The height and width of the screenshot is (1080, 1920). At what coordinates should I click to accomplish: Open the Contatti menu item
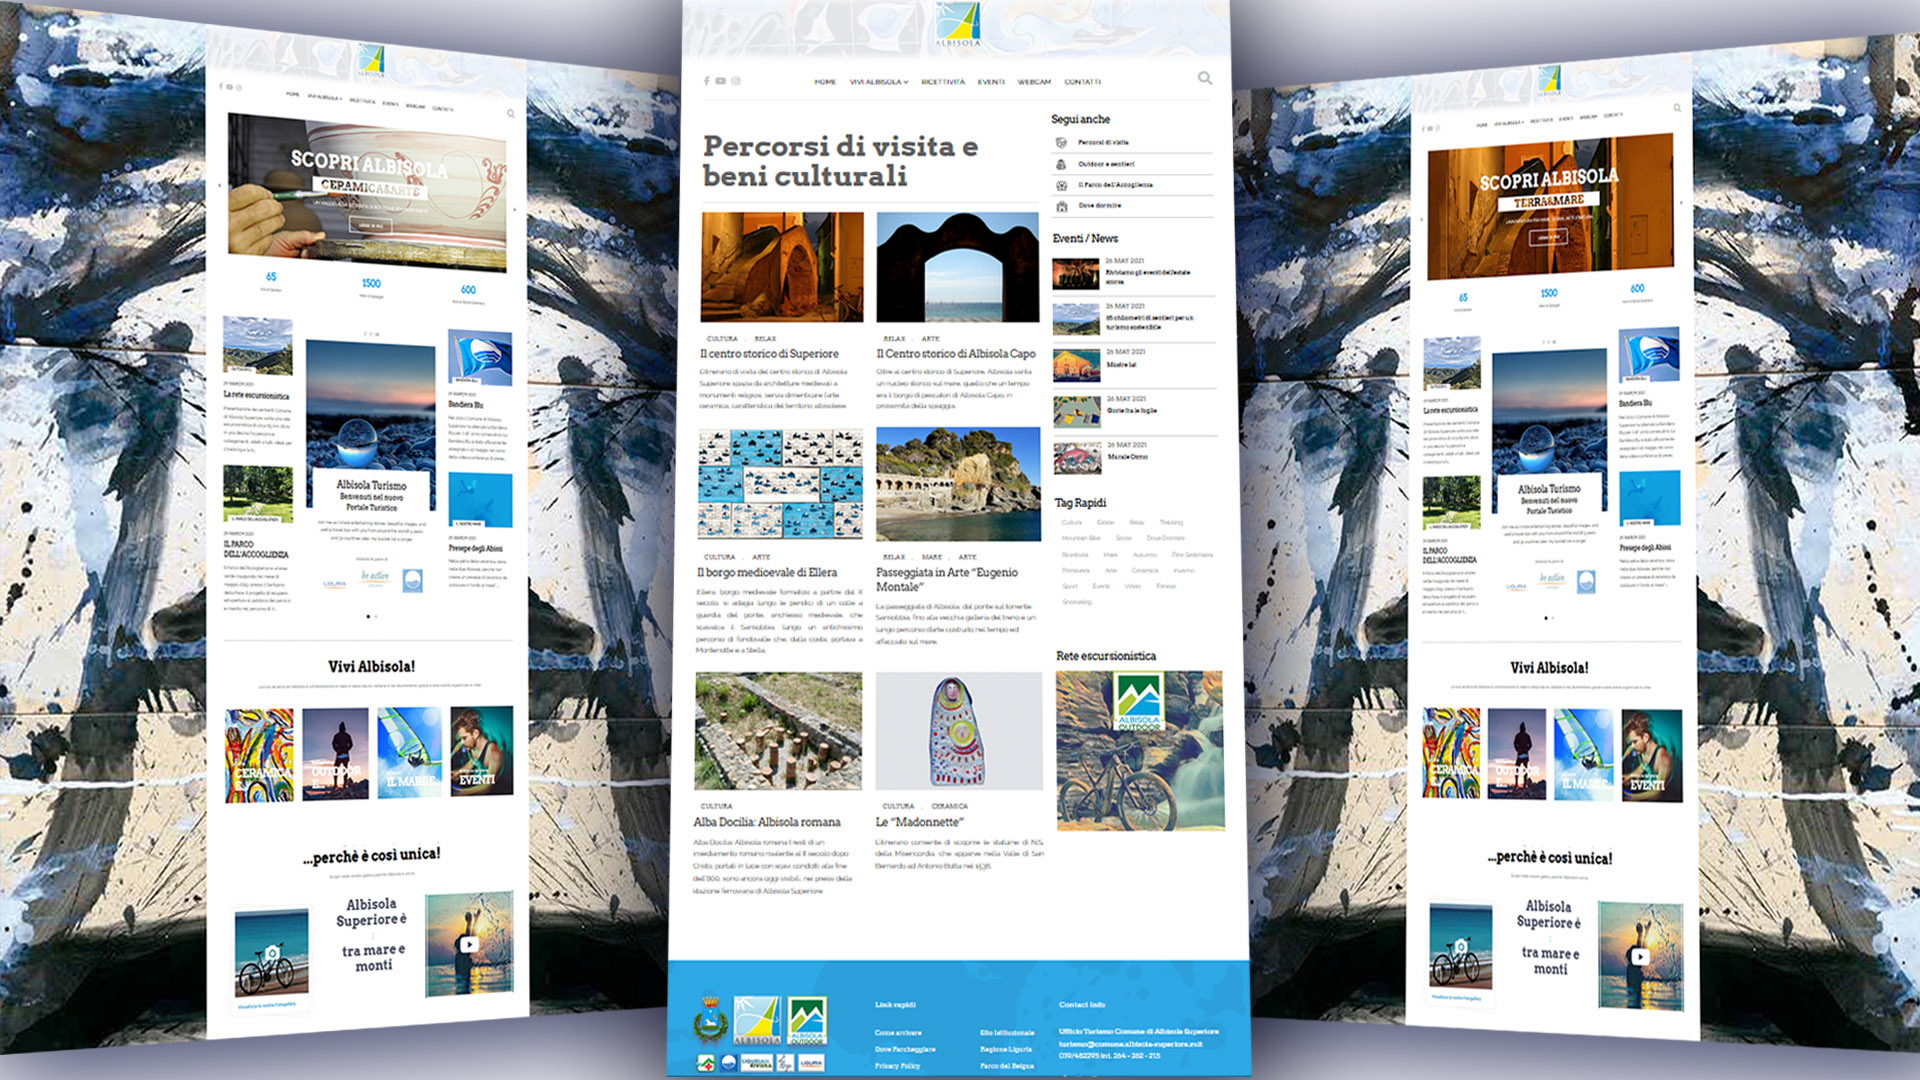point(1082,82)
